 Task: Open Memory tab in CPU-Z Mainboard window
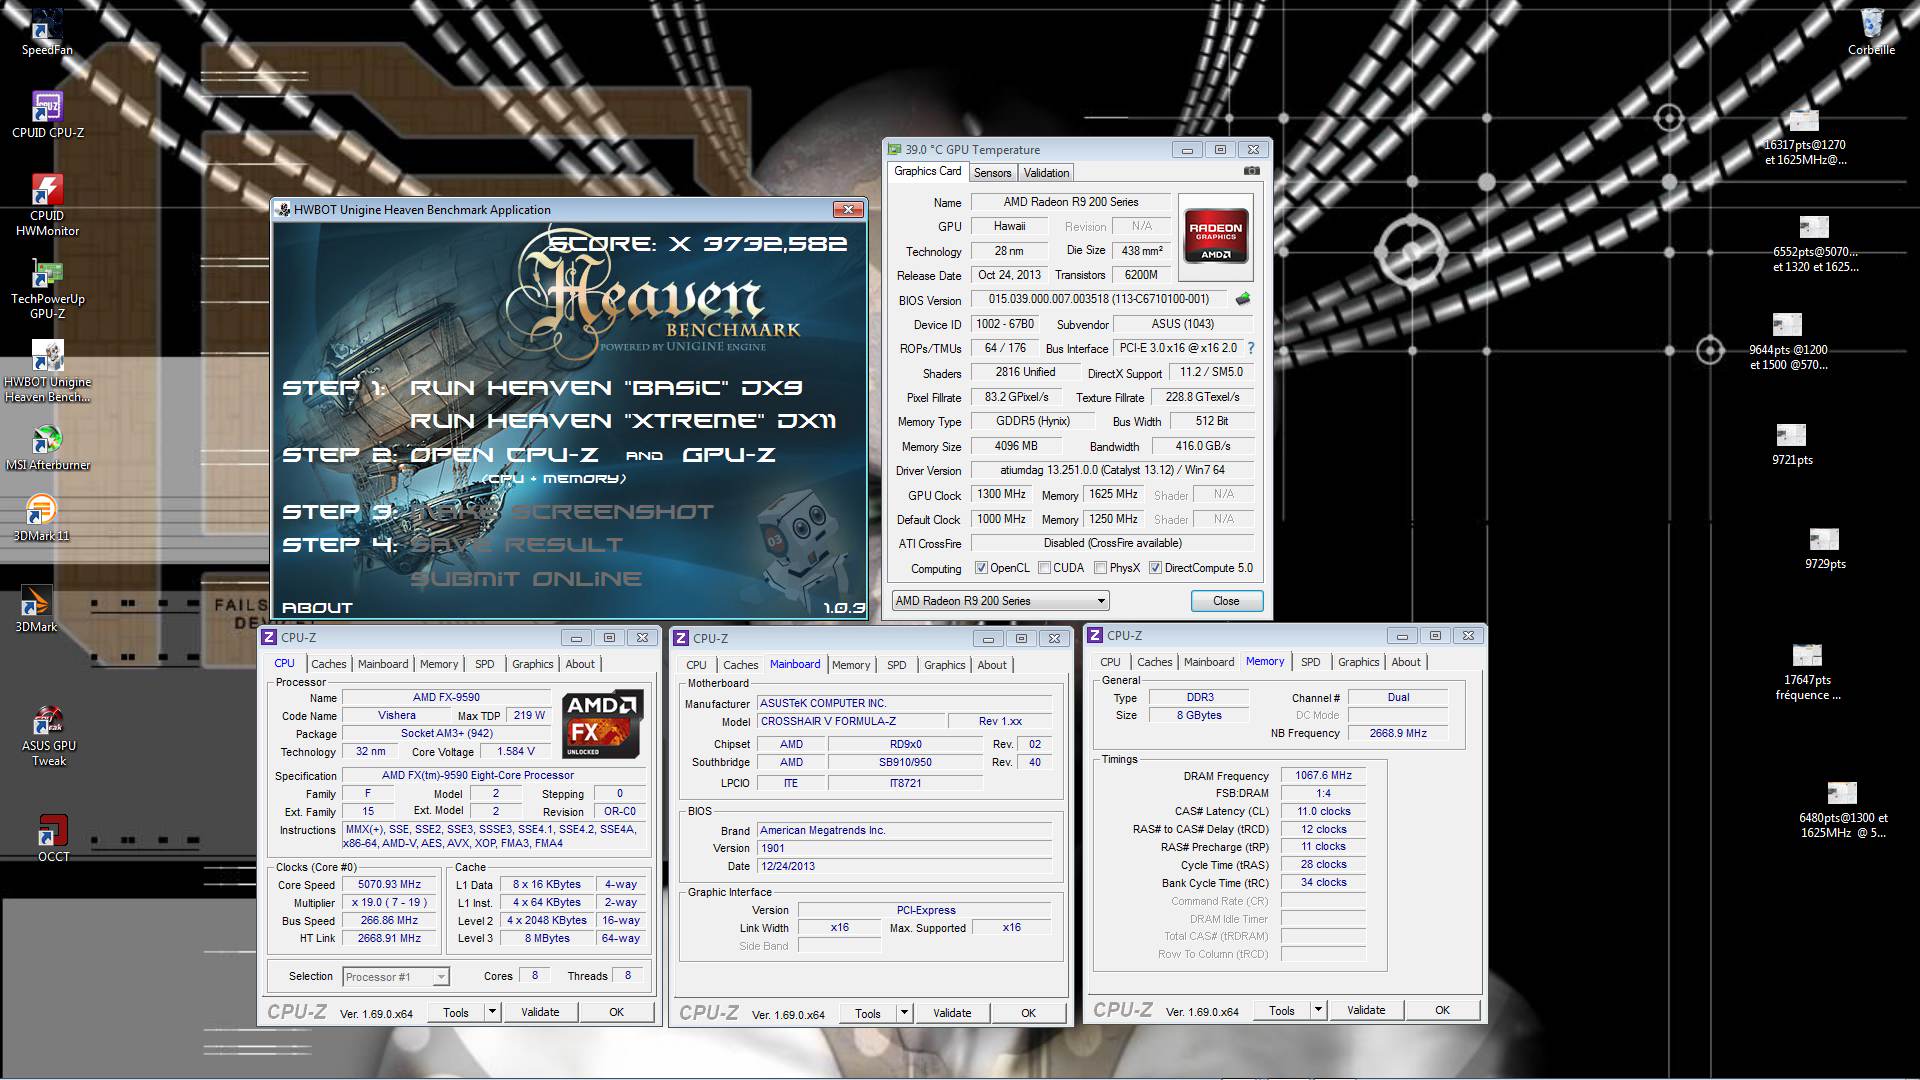[x=850, y=665]
